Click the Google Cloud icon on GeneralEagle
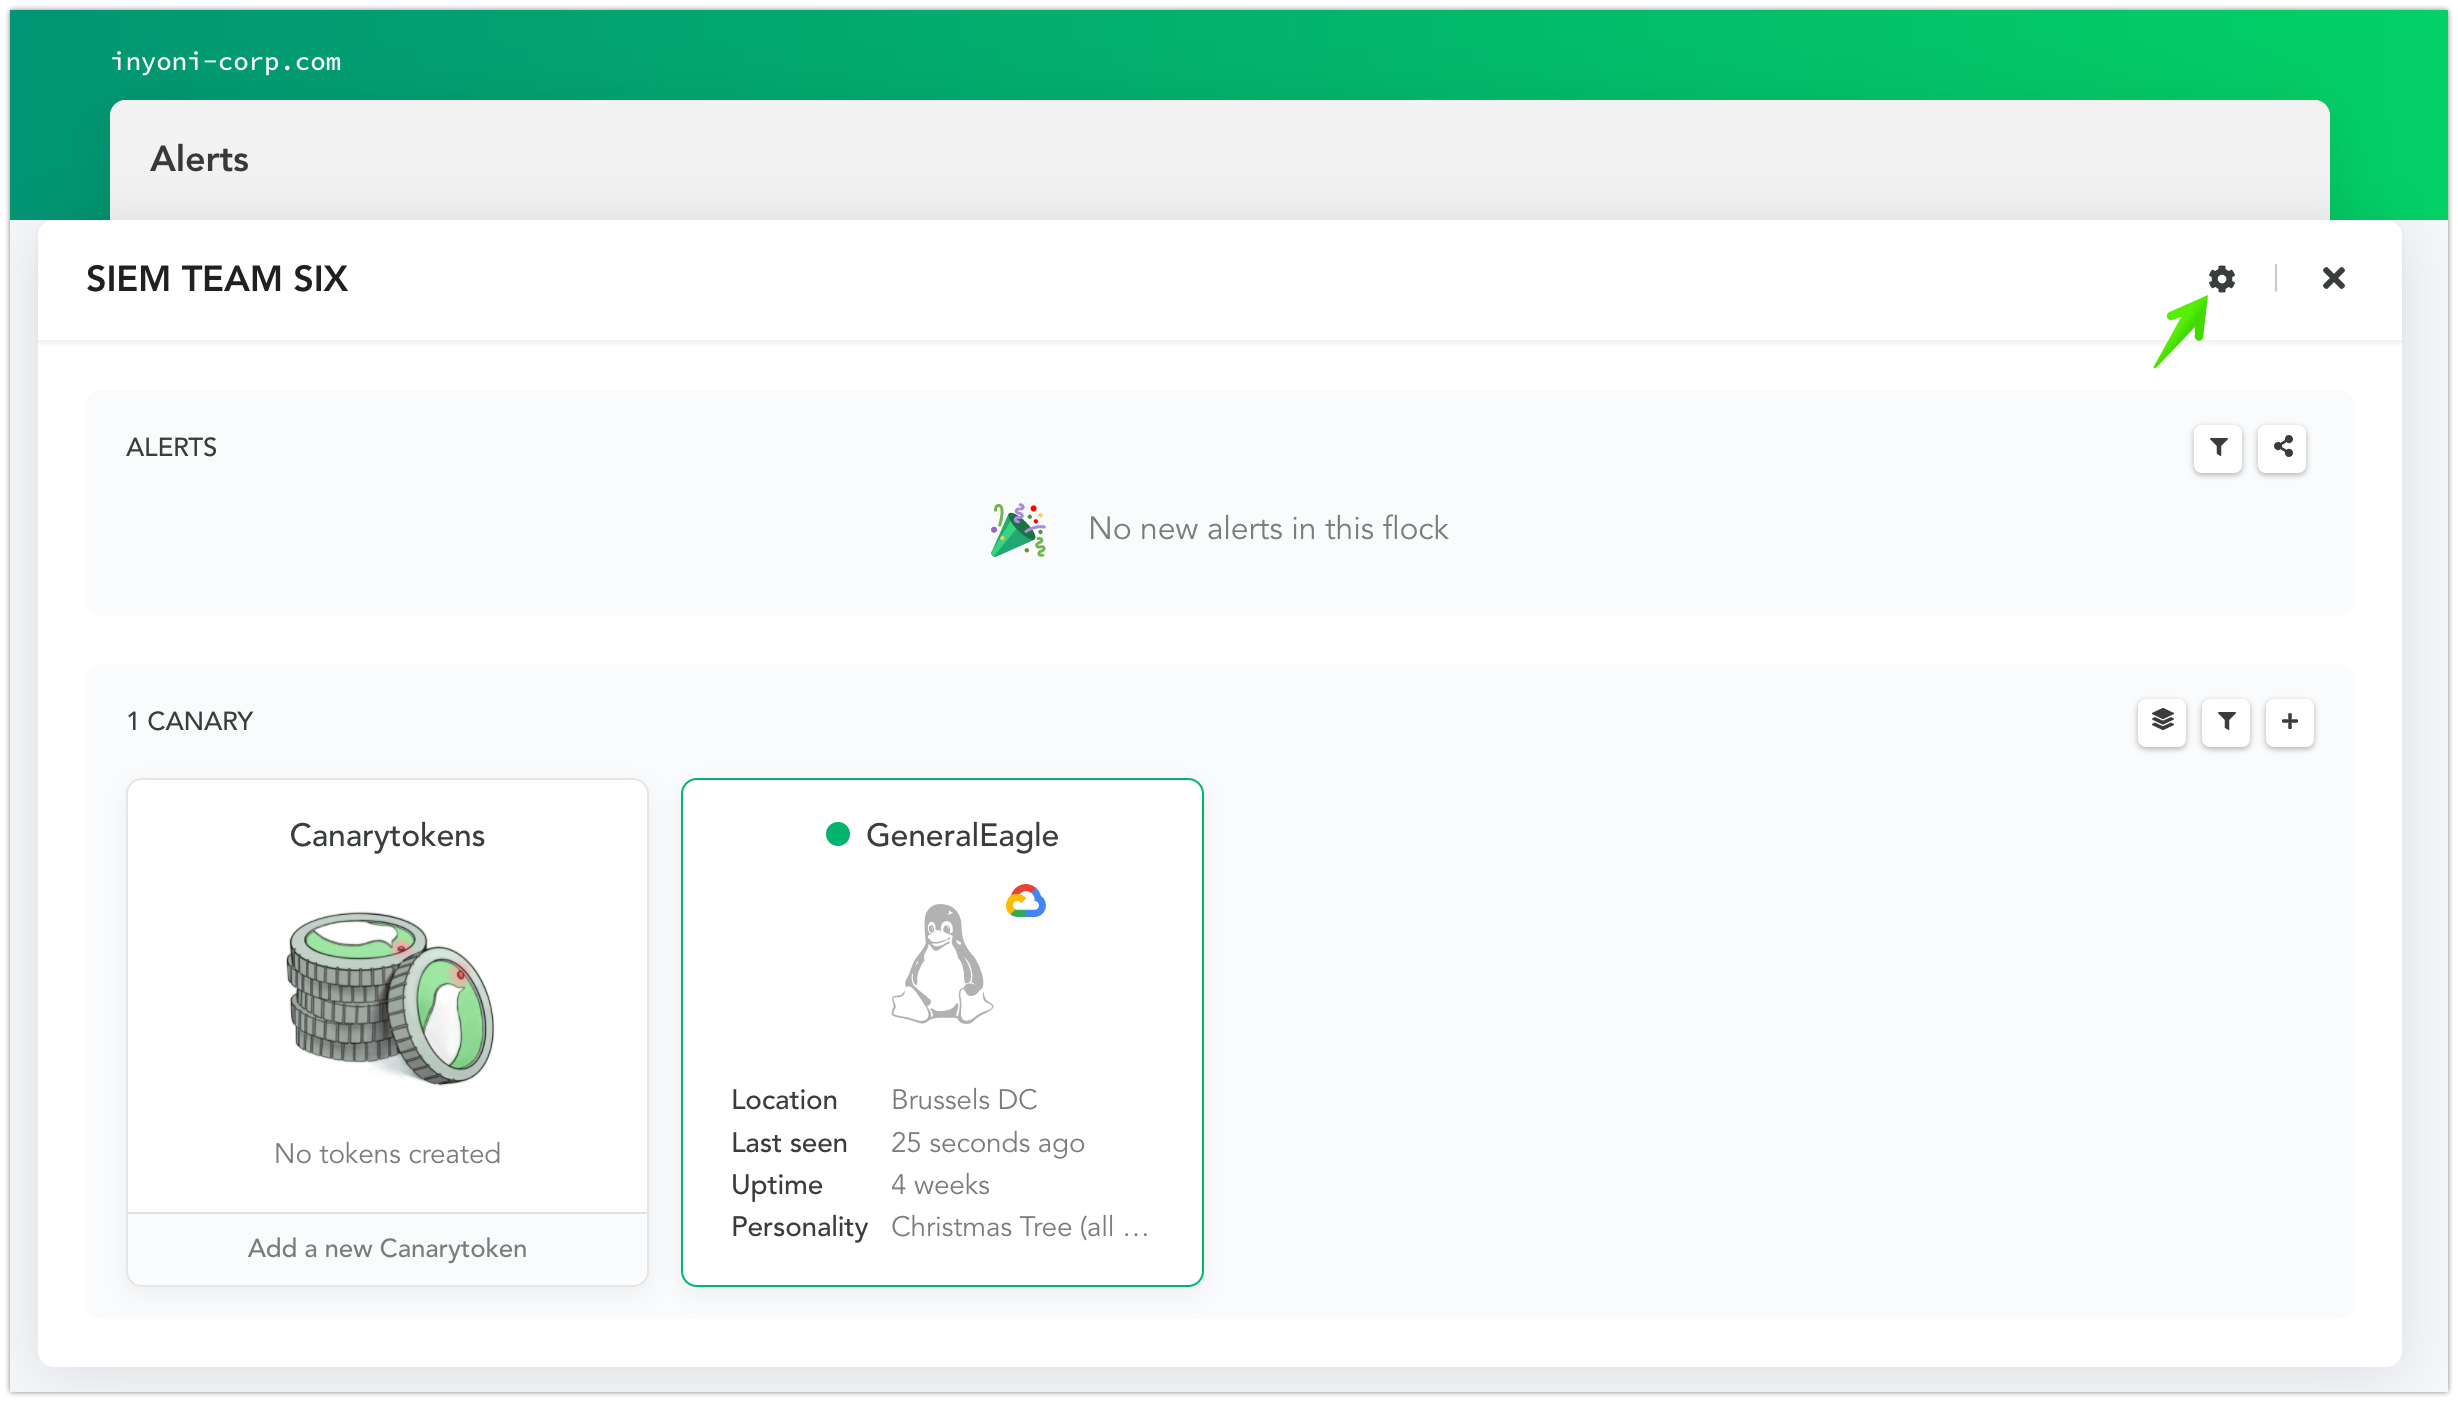Viewport: 2458px width, 1402px height. 1025,901
